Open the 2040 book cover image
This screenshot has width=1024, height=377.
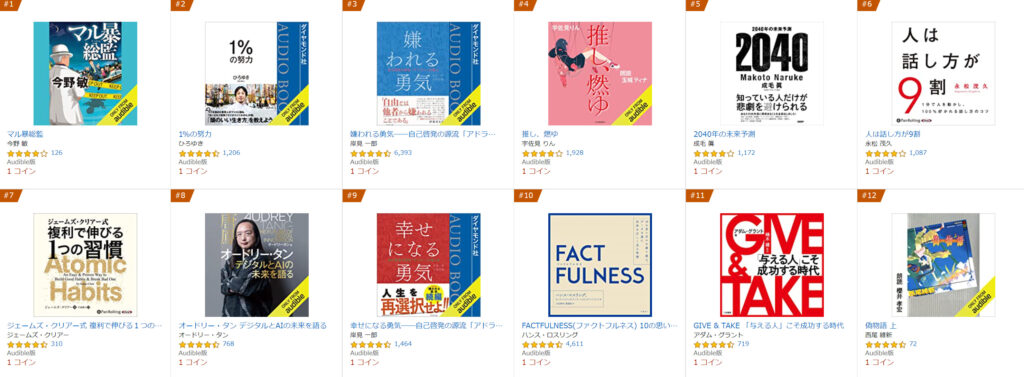(x=771, y=73)
